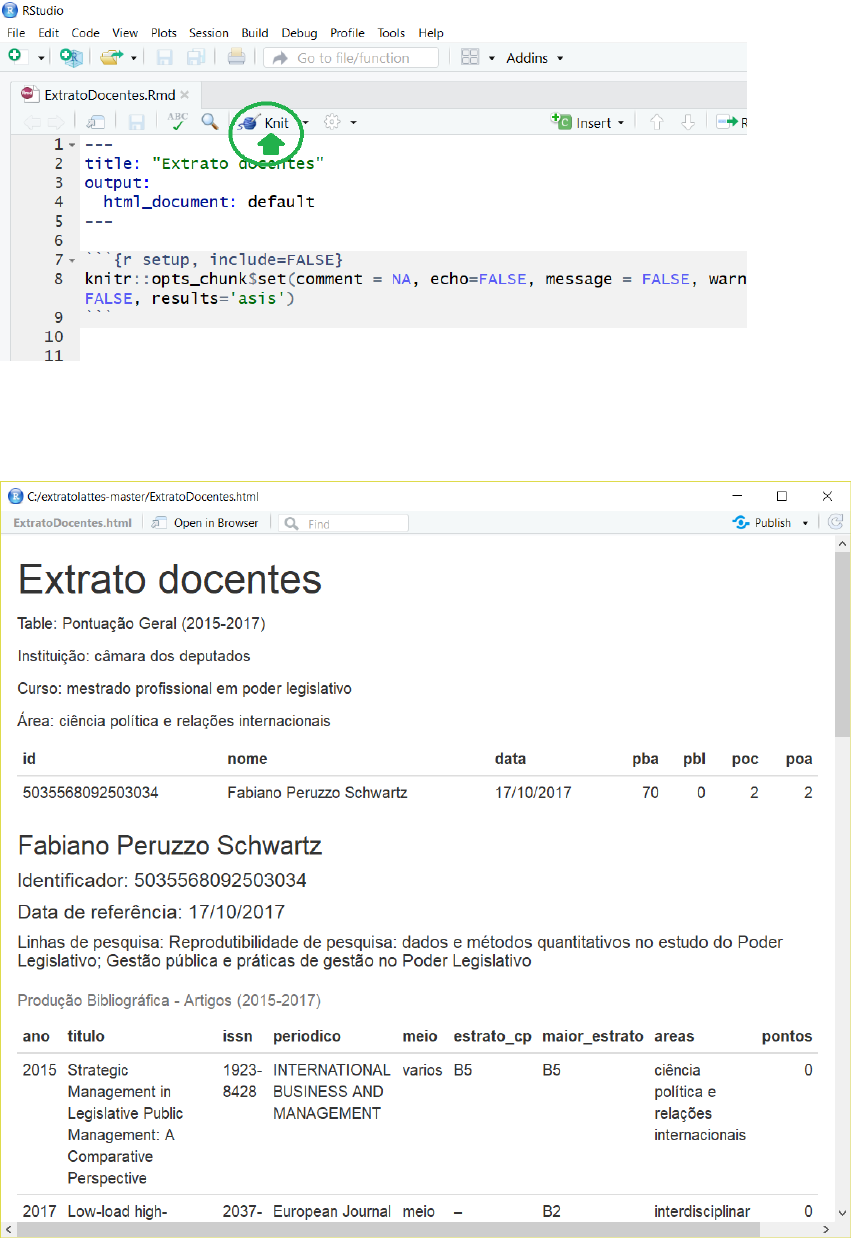Open the panes layout dropdown arrow
Viewport: 851px width, 1238px height.
click(492, 58)
